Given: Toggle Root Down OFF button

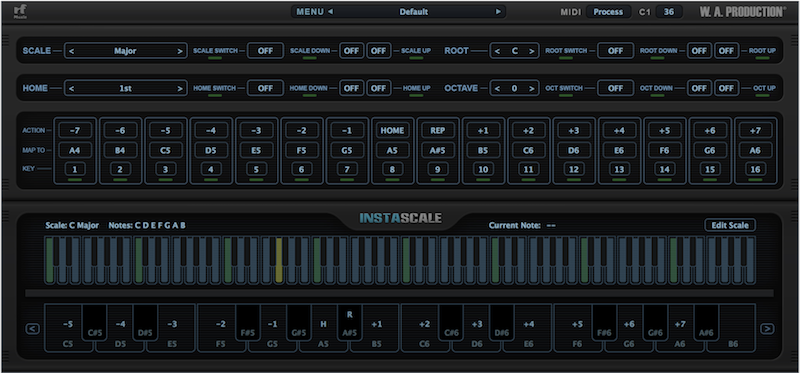Looking at the screenshot, I should point(699,51).
